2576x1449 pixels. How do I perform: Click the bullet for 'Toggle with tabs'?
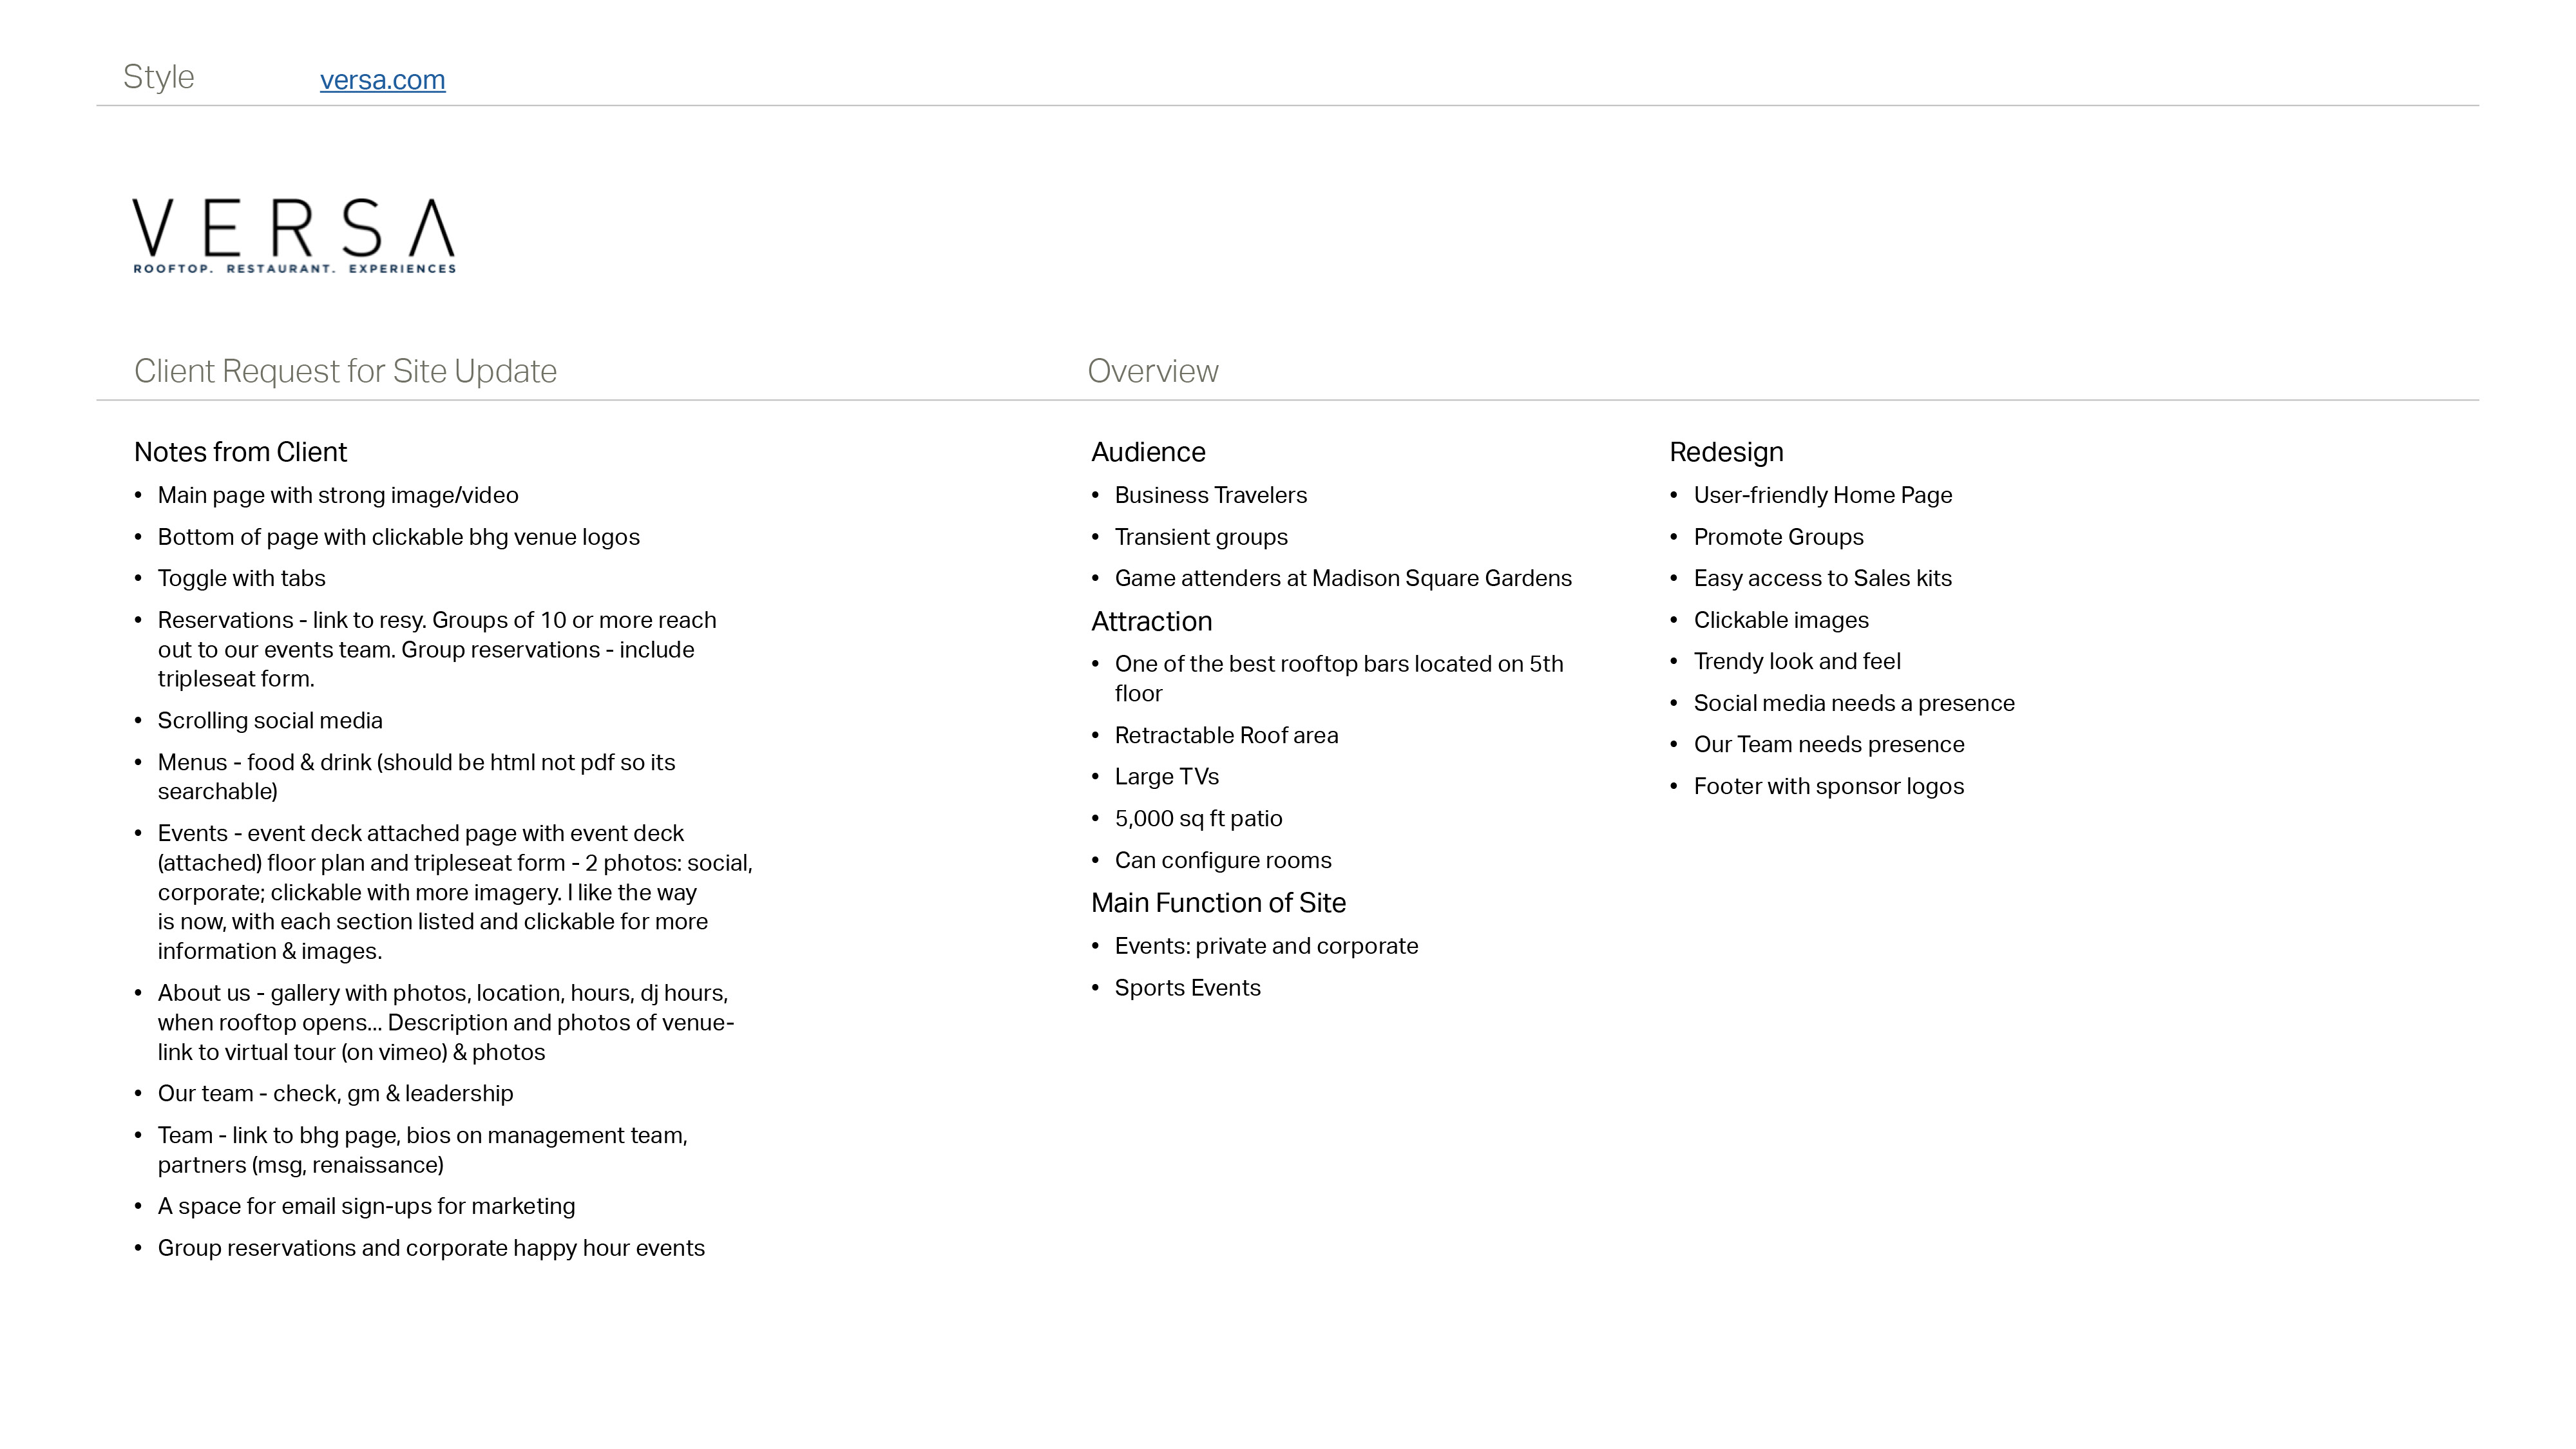click(x=142, y=577)
